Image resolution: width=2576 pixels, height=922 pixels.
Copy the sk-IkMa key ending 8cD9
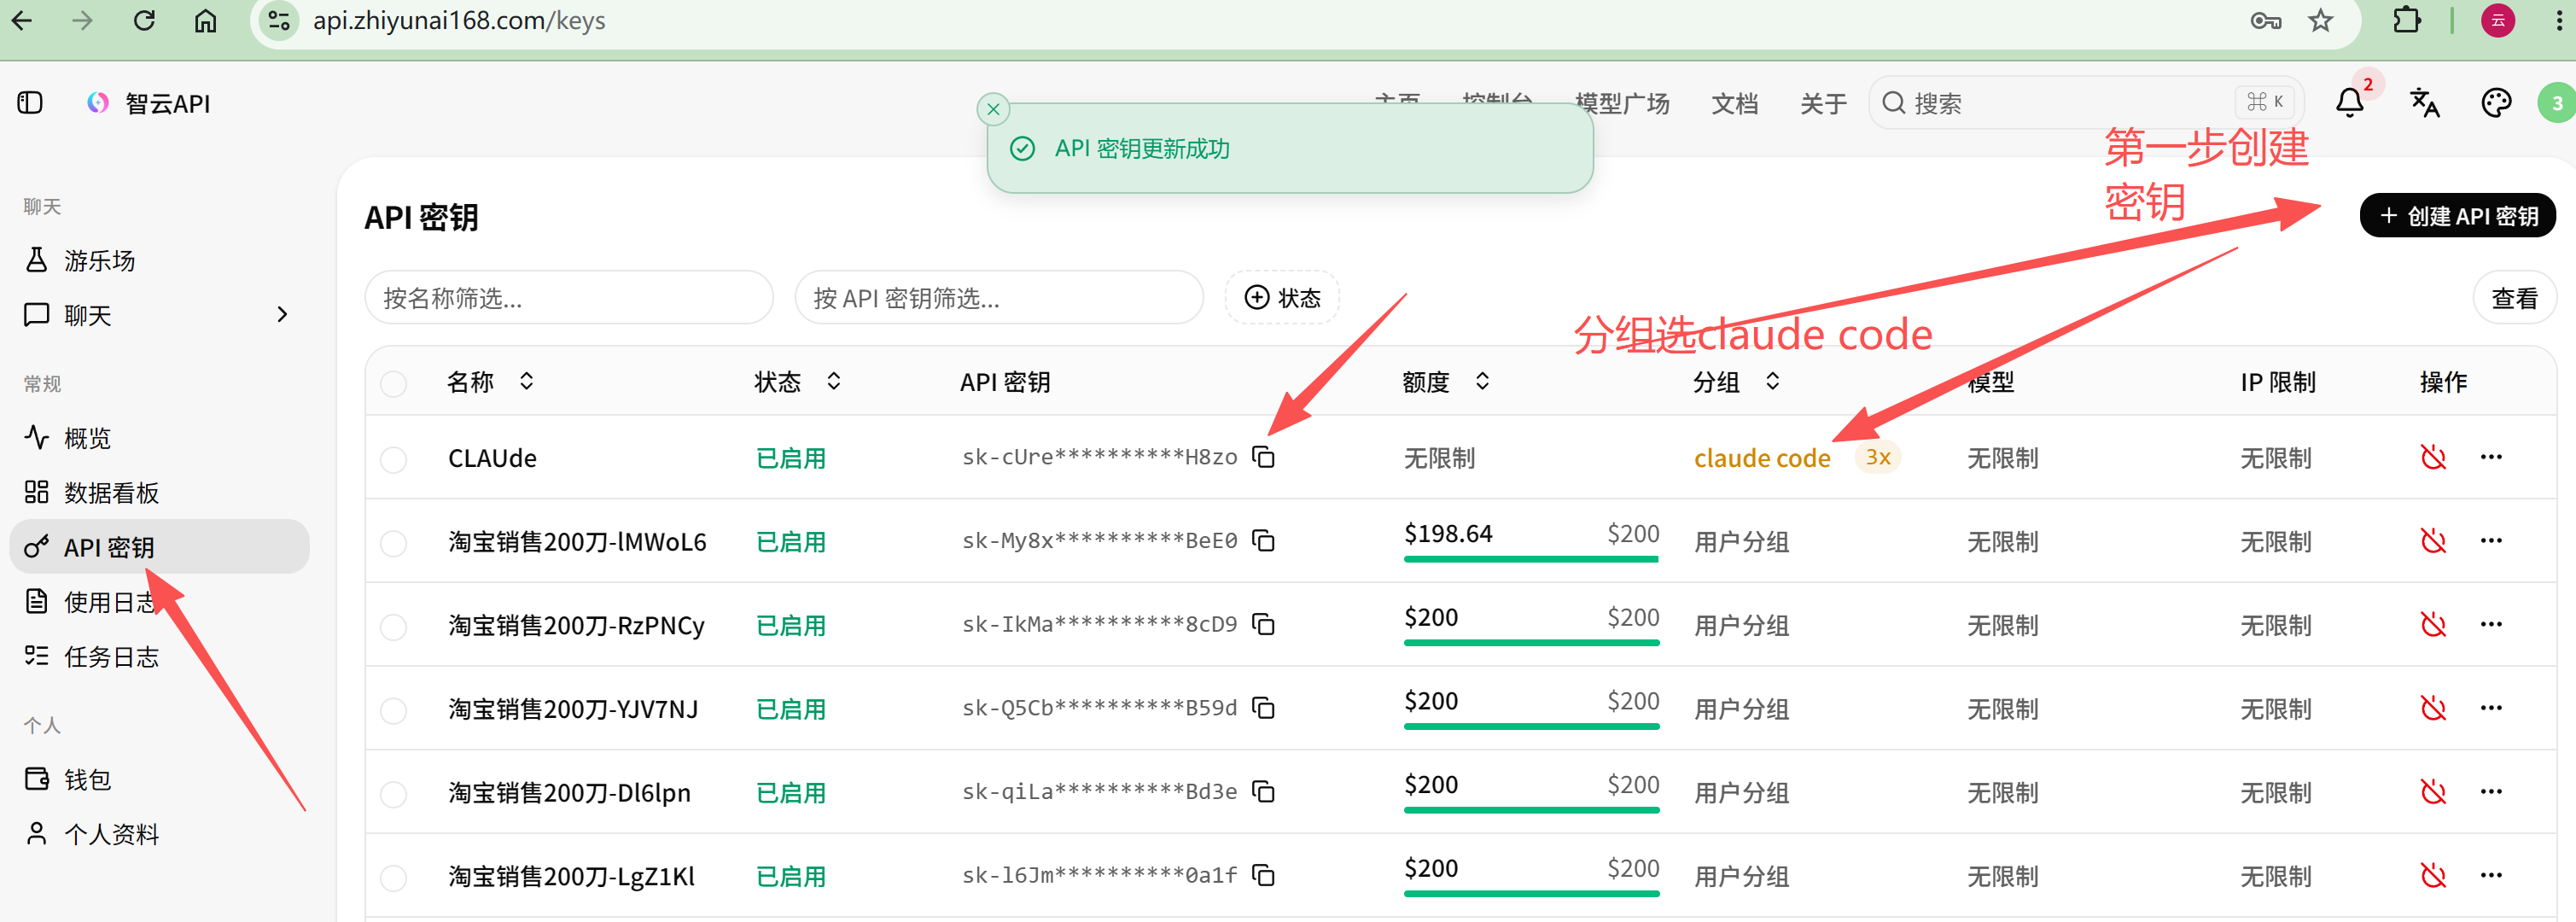point(1264,625)
